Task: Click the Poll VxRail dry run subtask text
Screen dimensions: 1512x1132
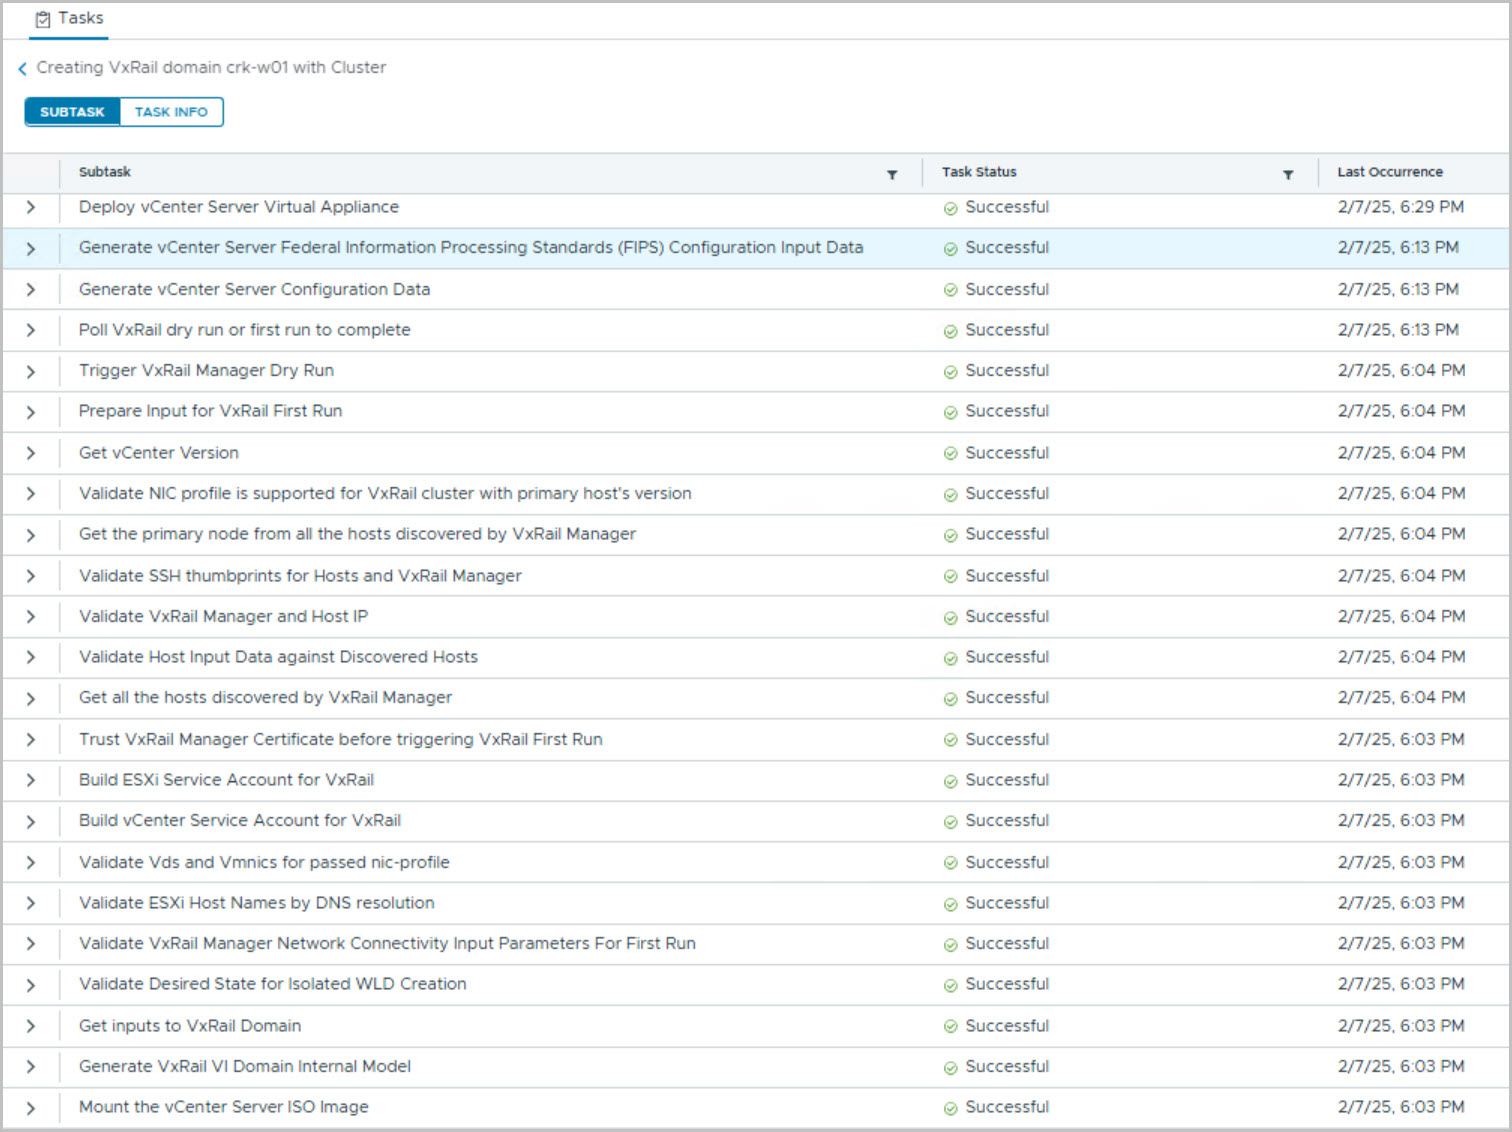Action: pos(244,330)
